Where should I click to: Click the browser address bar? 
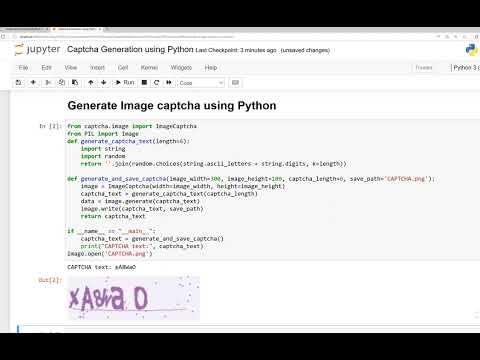[127, 37]
